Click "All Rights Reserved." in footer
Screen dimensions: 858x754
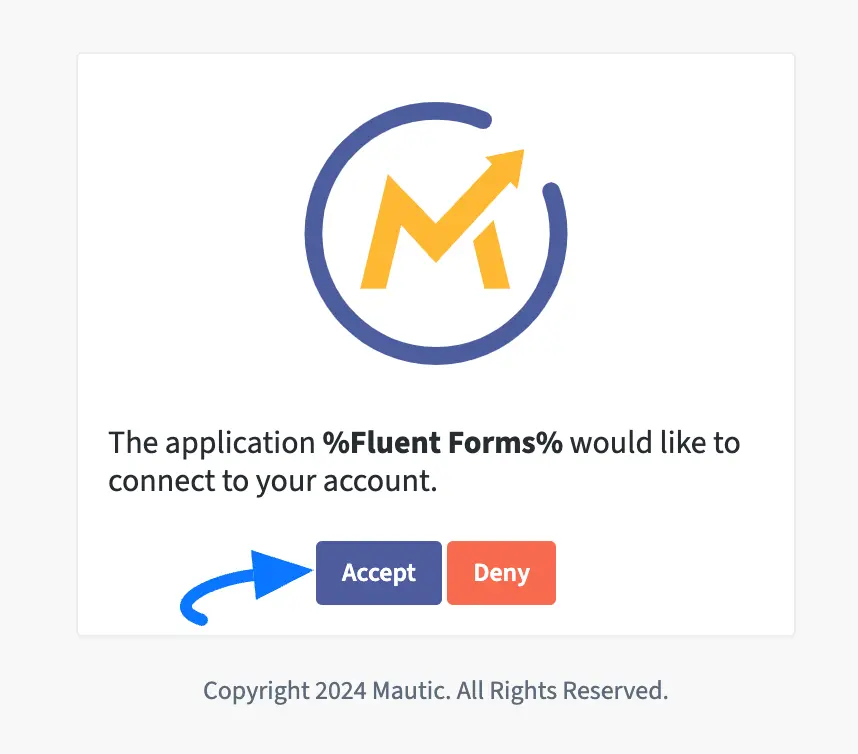(564, 690)
